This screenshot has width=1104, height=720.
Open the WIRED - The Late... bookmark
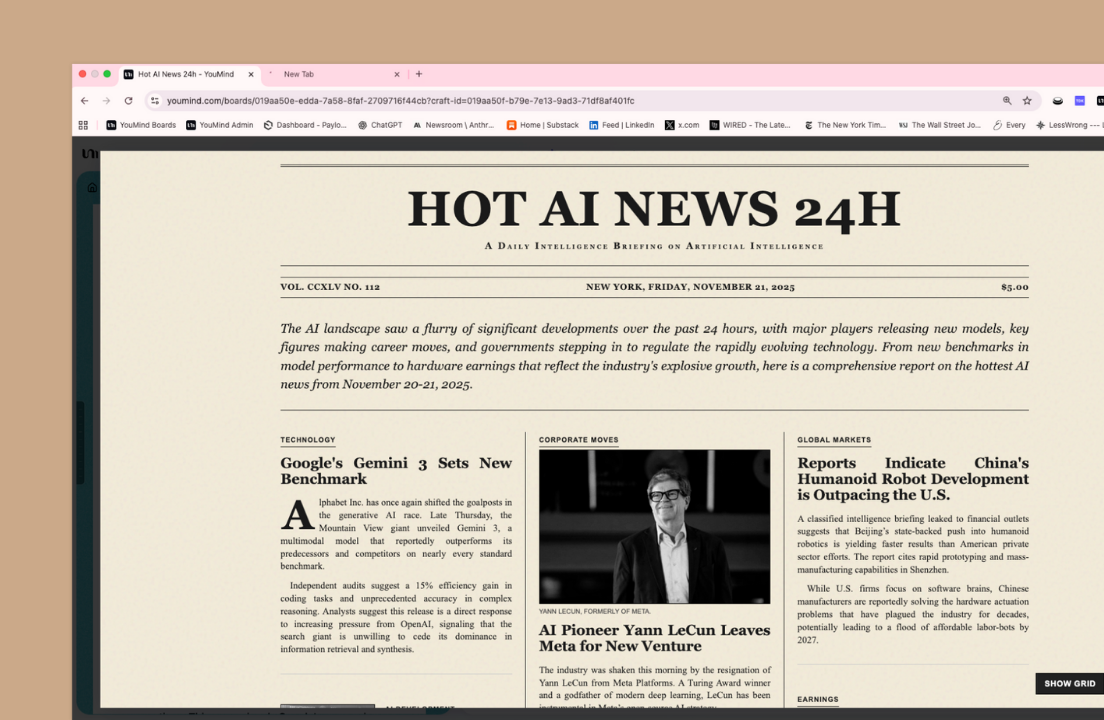(x=750, y=125)
